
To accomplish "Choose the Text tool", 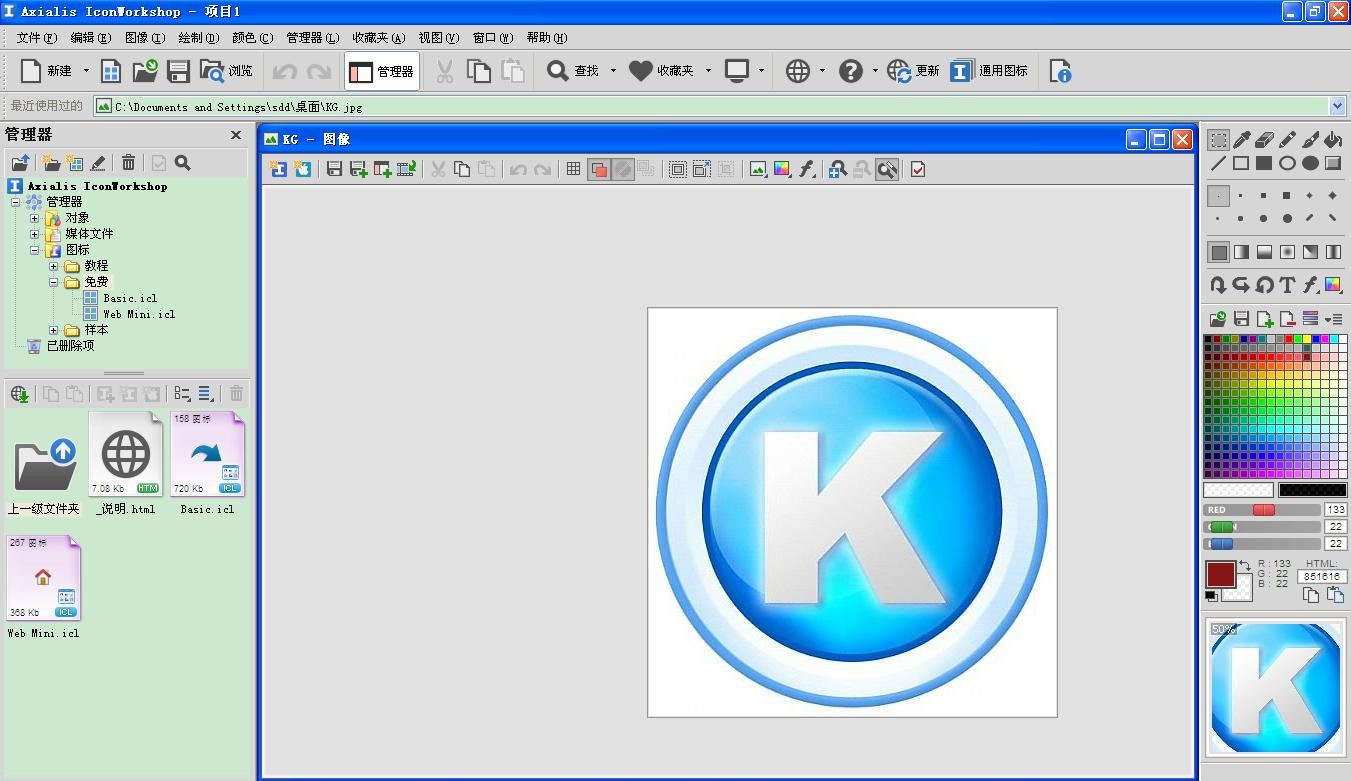I will 1287,285.
